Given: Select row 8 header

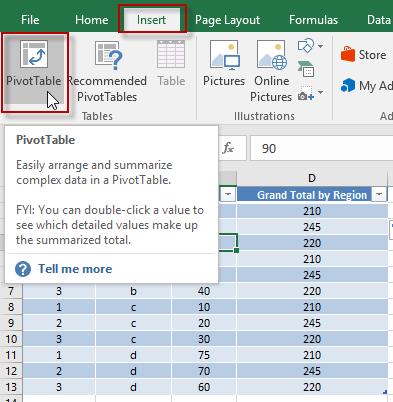Looking at the screenshot, I should click(x=11, y=307).
